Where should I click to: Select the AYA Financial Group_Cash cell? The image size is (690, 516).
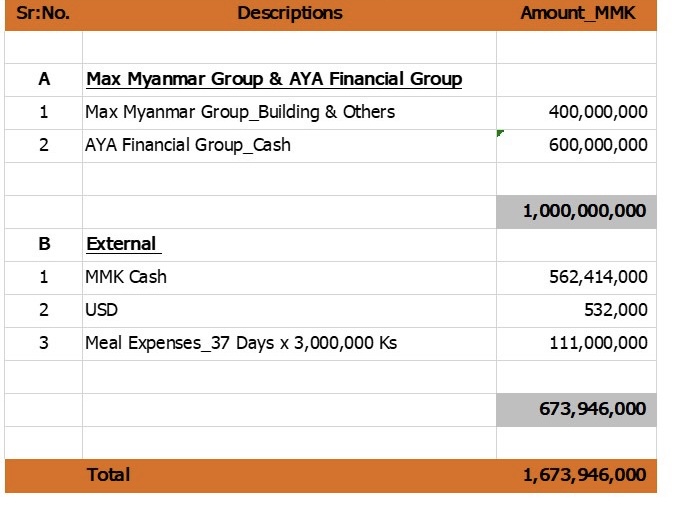point(290,146)
